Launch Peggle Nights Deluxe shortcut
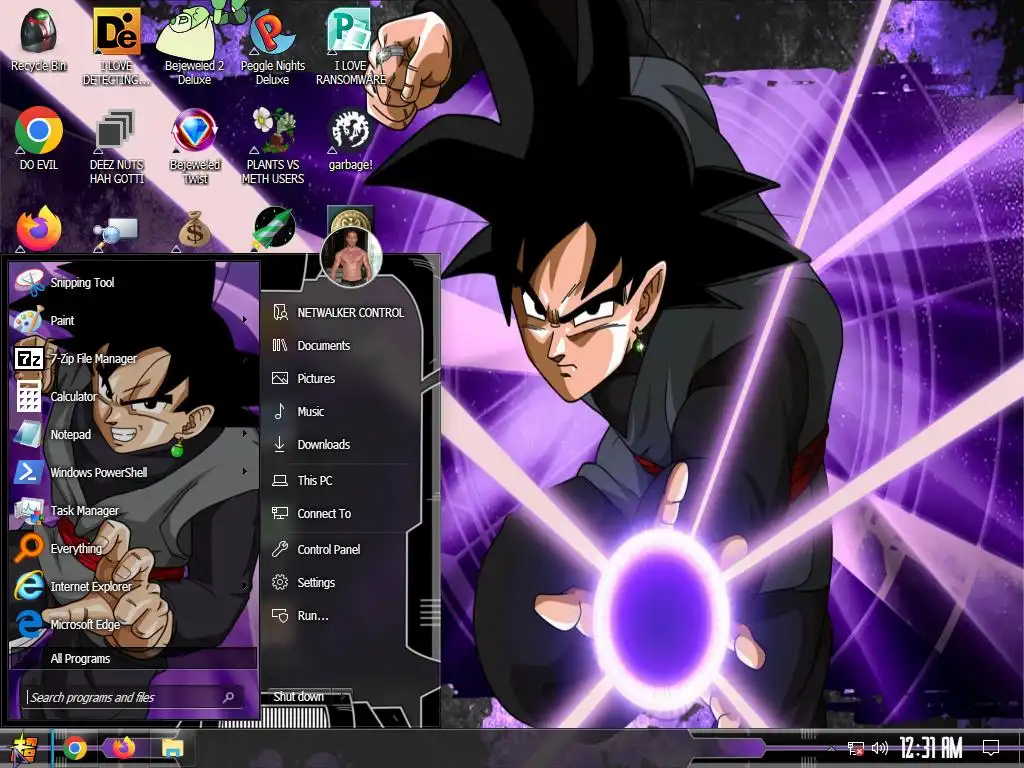This screenshot has height=768, width=1024. click(x=273, y=46)
